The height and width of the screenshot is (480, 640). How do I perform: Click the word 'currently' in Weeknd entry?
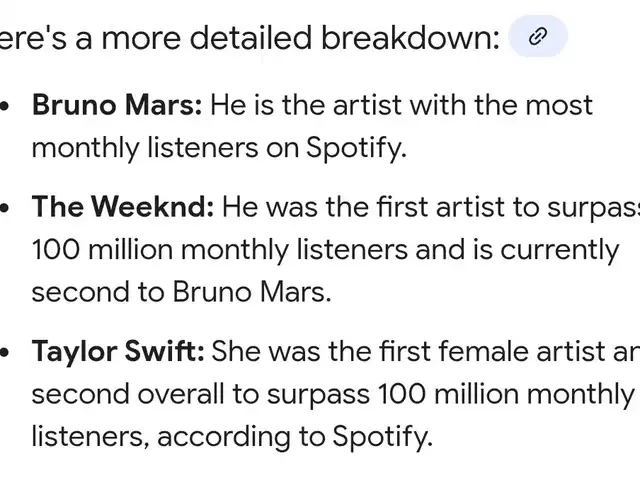[x=560, y=251]
